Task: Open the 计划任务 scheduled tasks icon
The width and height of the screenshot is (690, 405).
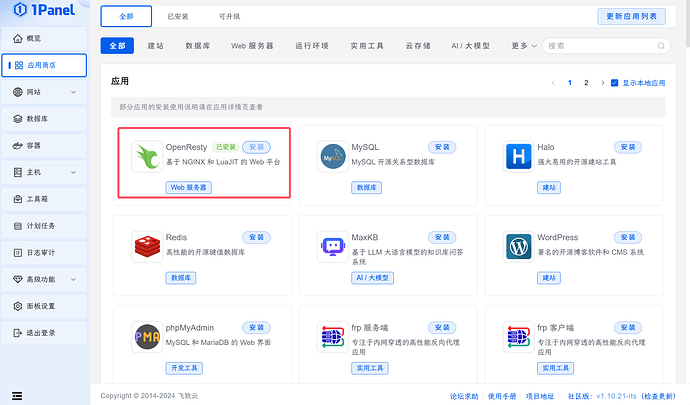Action: (x=18, y=226)
